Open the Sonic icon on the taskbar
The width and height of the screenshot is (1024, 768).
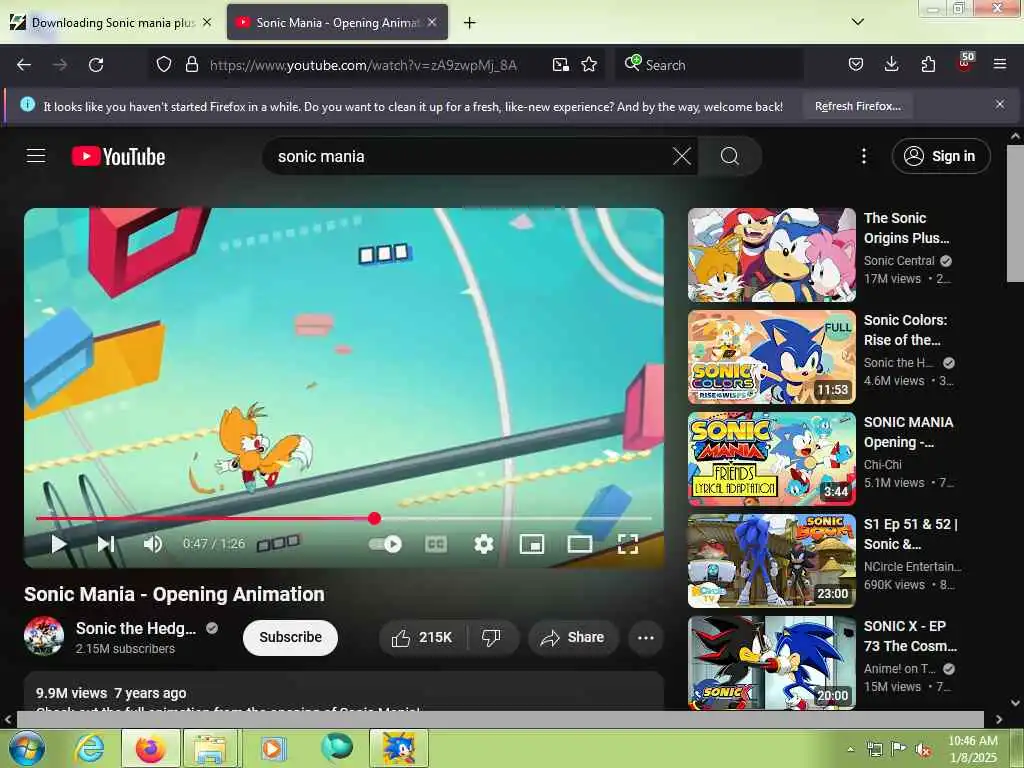click(398, 748)
